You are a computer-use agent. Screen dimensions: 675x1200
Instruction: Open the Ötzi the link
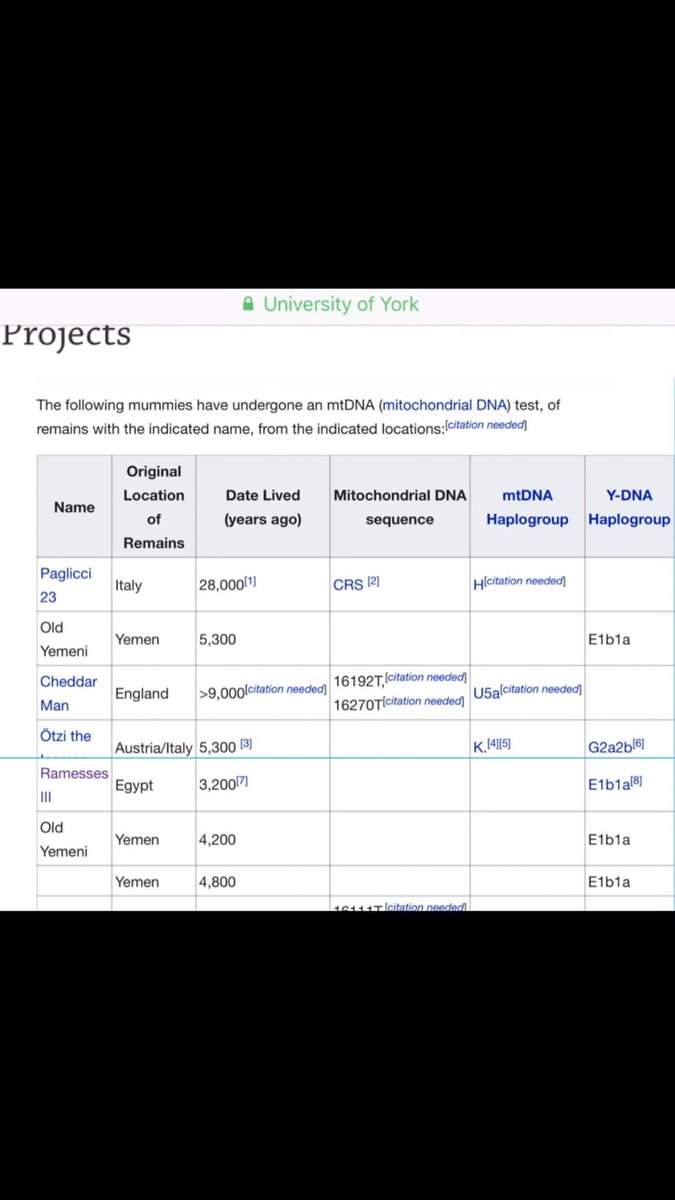click(66, 736)
